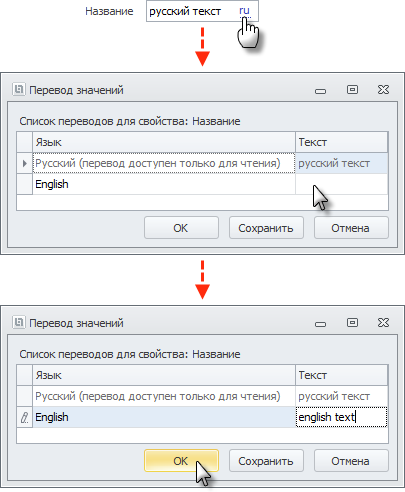
Task: Select English language cell in lower dialog
Action: click(x=164, y=417)
